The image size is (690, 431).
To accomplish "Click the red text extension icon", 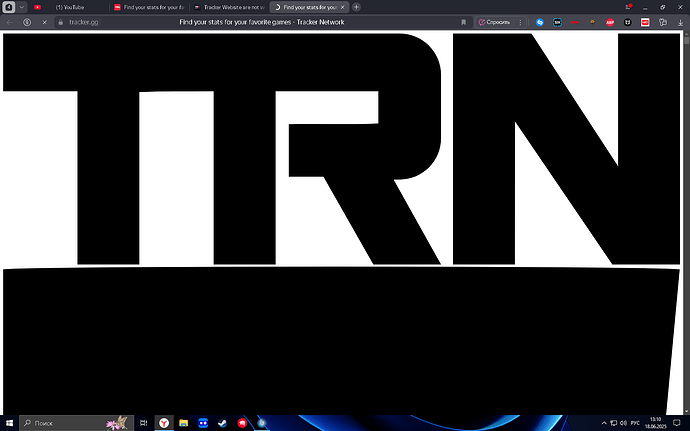I will point(575,22).
